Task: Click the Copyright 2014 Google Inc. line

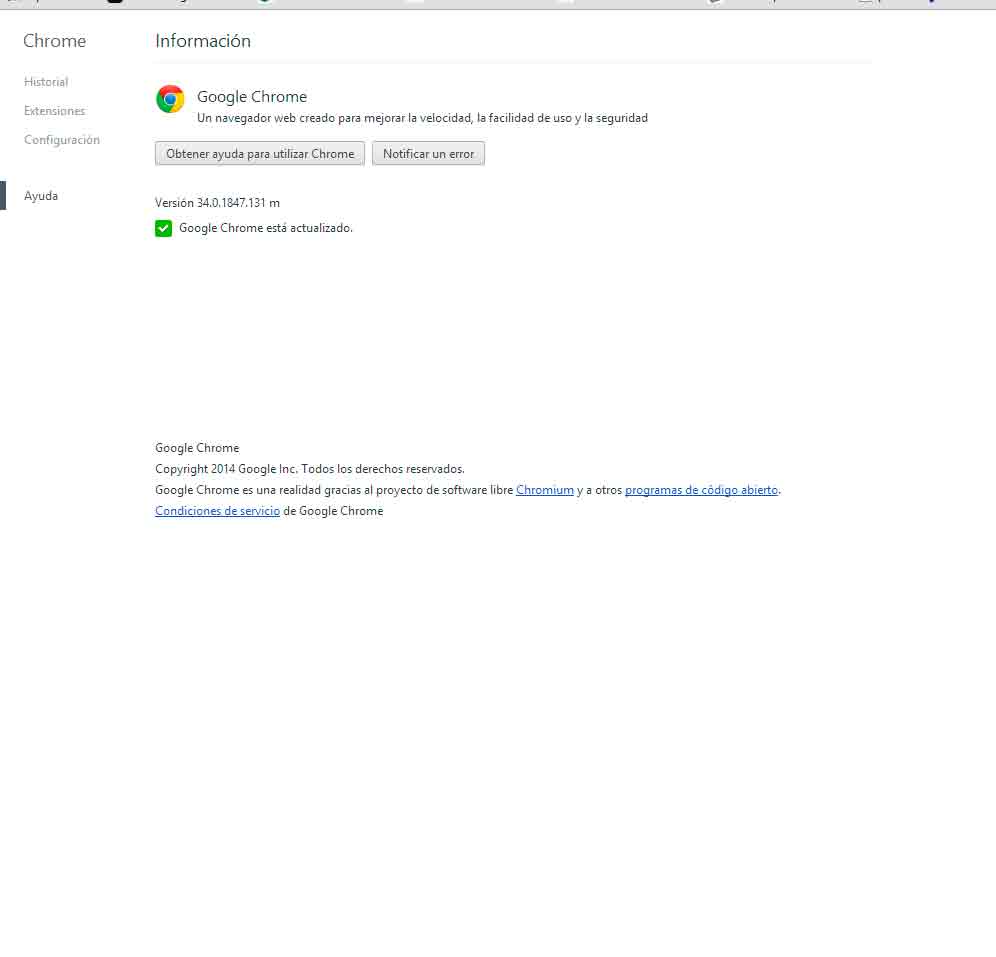Action: 309,469
